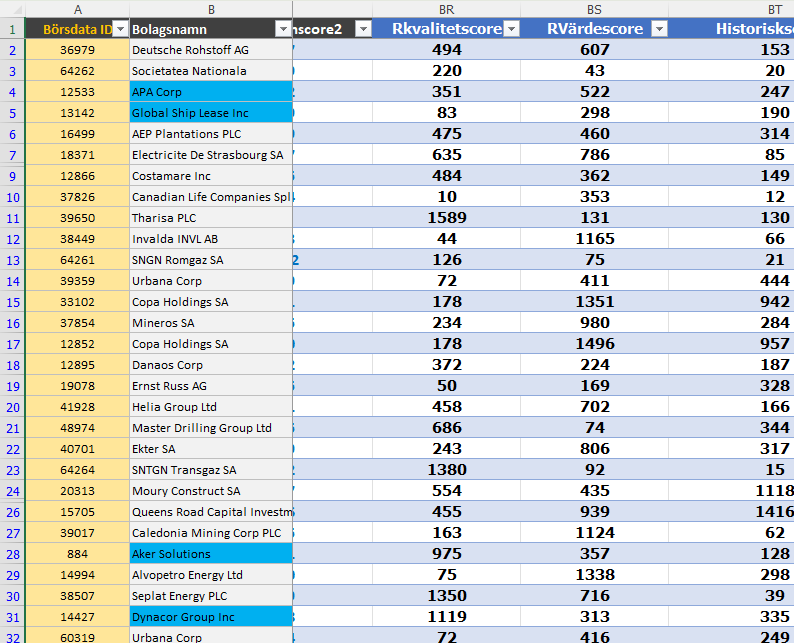Select the Tharisa PLC cell
The height and width of the screenshot is (643, 794).
tap(211, 218)
